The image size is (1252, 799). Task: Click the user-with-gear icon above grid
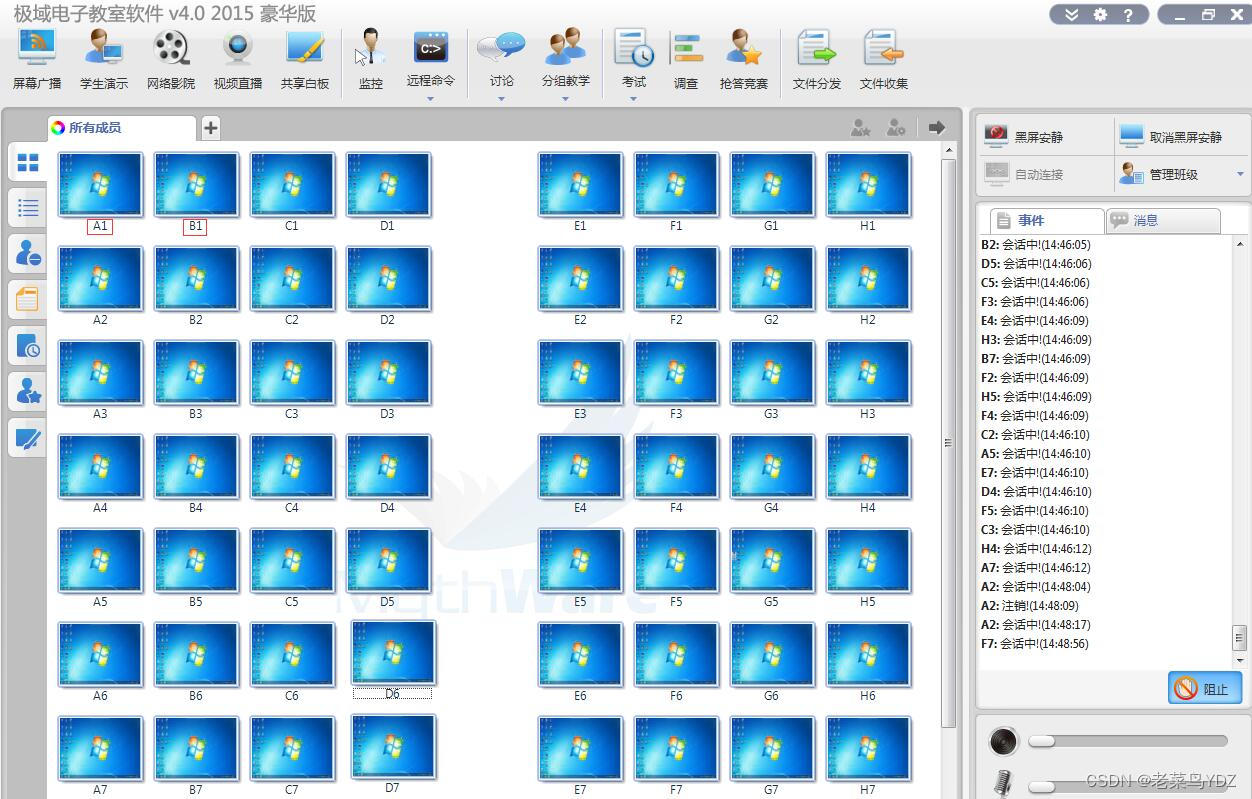coord(895,127)
